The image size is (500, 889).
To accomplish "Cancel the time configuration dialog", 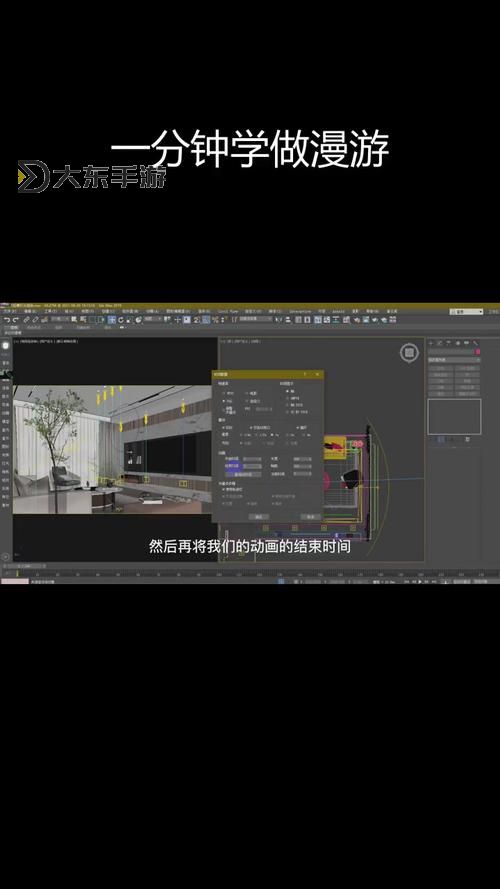I will pyautogui.click(x=311, y=517).
